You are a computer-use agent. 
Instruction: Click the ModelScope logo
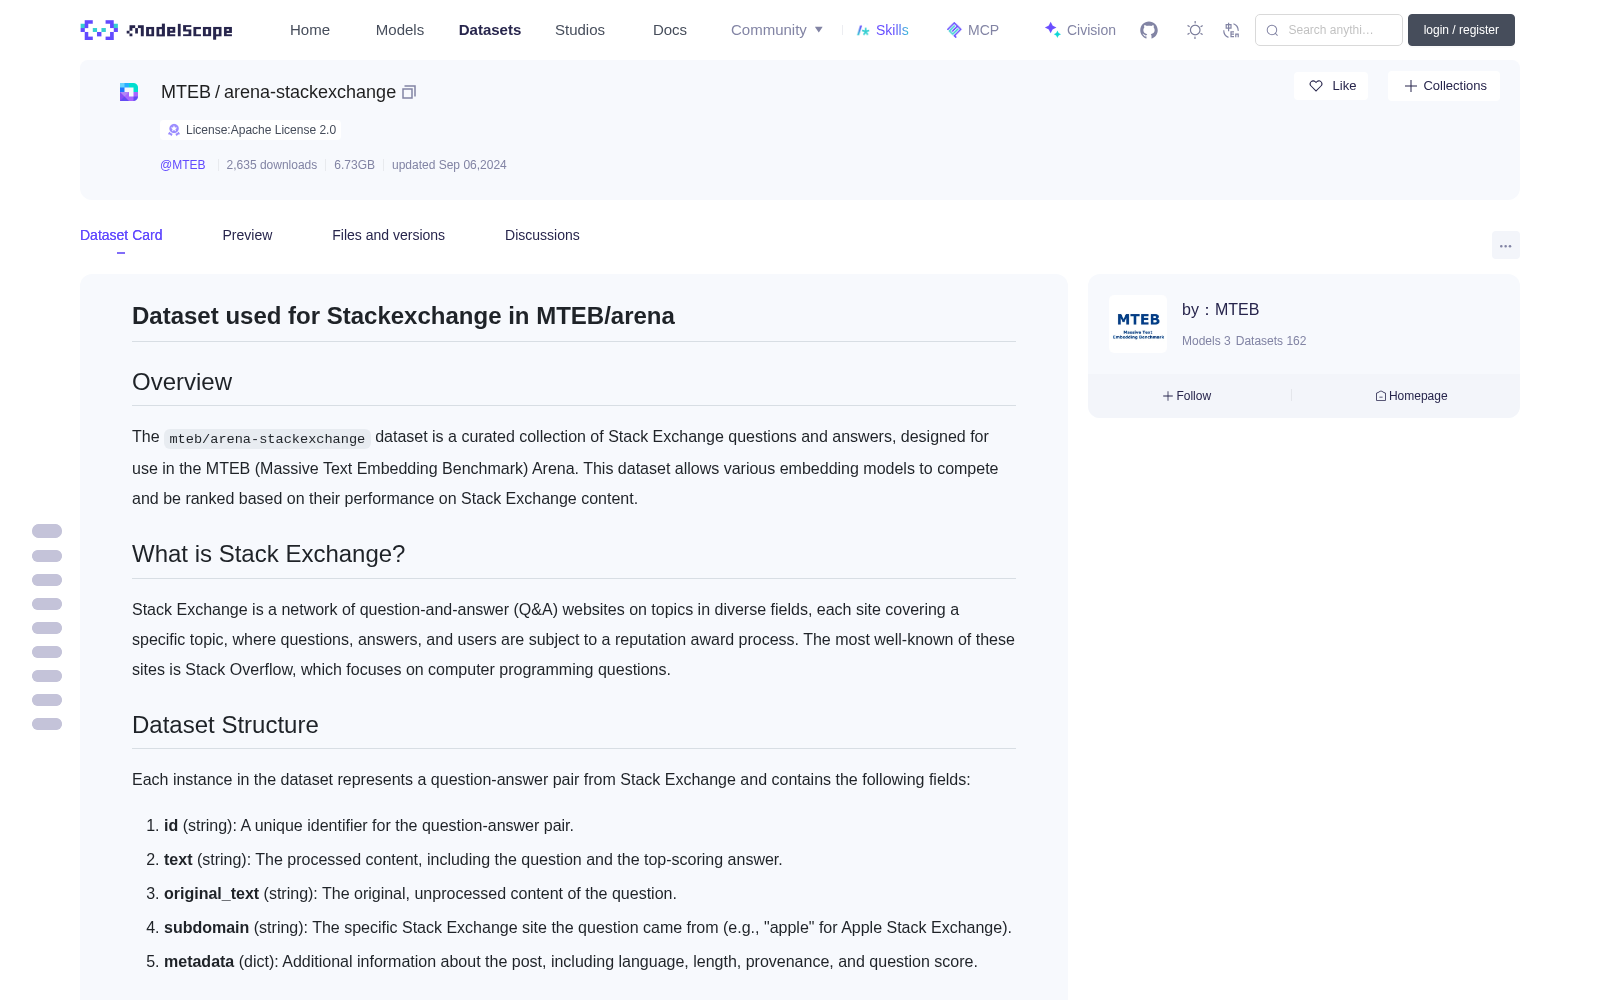coord(156,30)
